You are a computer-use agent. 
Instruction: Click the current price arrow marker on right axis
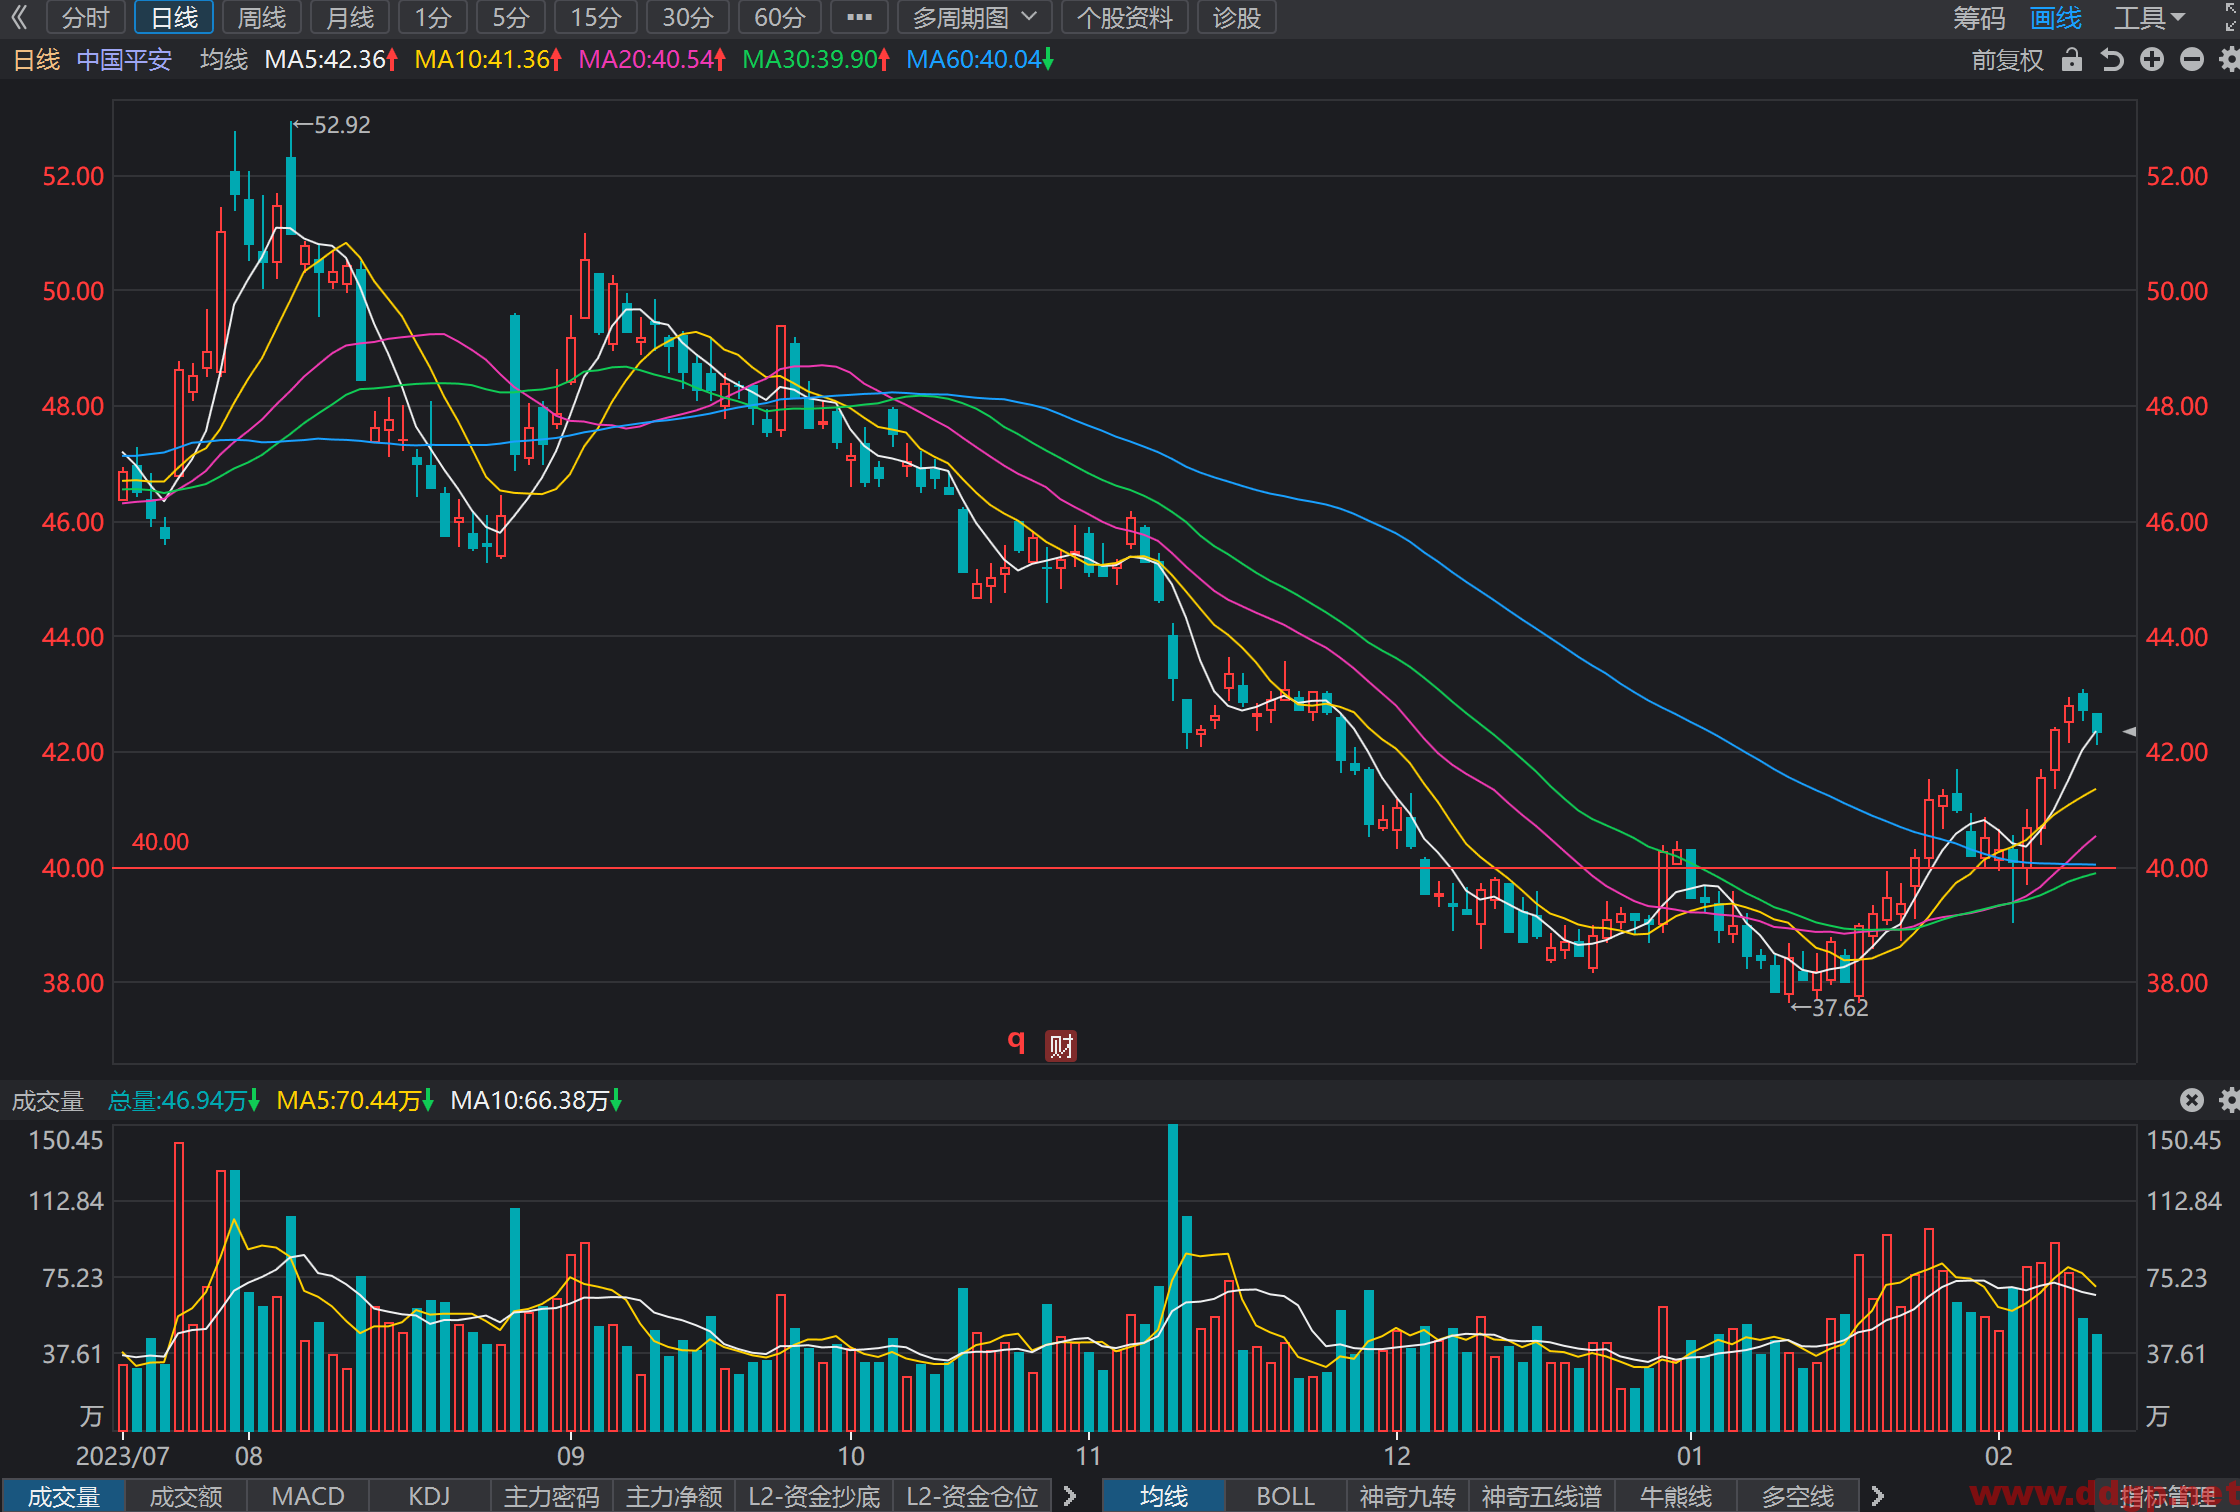pos(2129,732)
